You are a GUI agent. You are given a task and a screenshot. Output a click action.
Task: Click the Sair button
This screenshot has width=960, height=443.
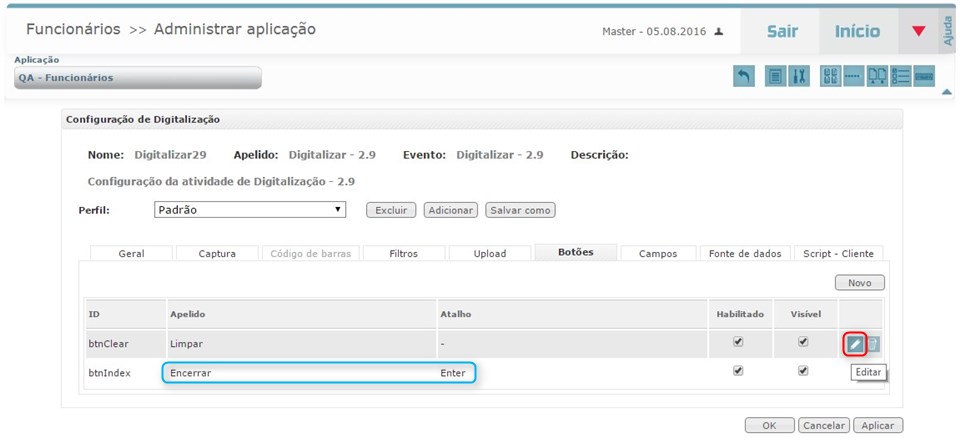(x=782, y=31)
